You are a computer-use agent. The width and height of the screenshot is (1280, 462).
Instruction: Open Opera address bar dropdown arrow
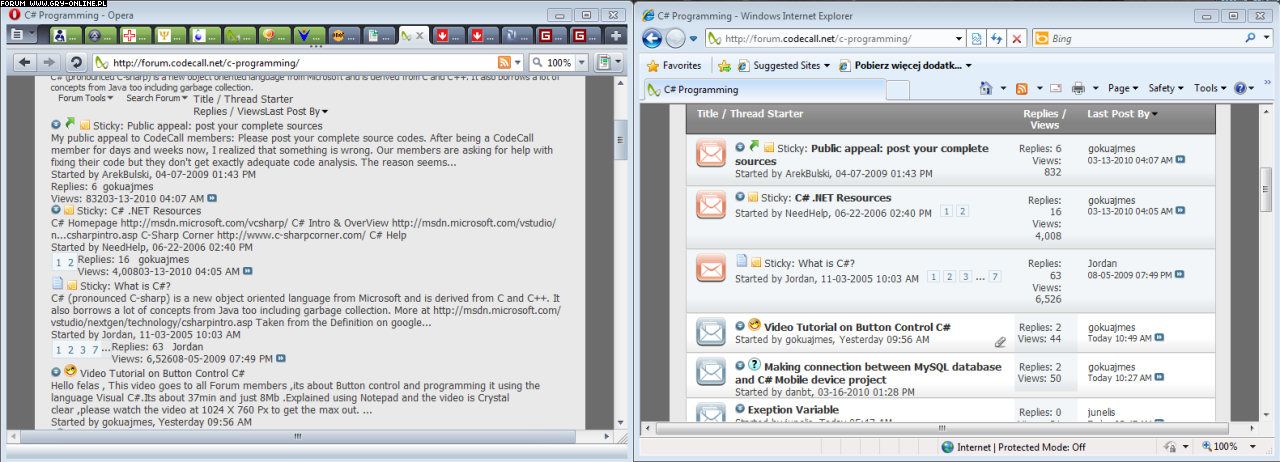click(x=517, y=63)
